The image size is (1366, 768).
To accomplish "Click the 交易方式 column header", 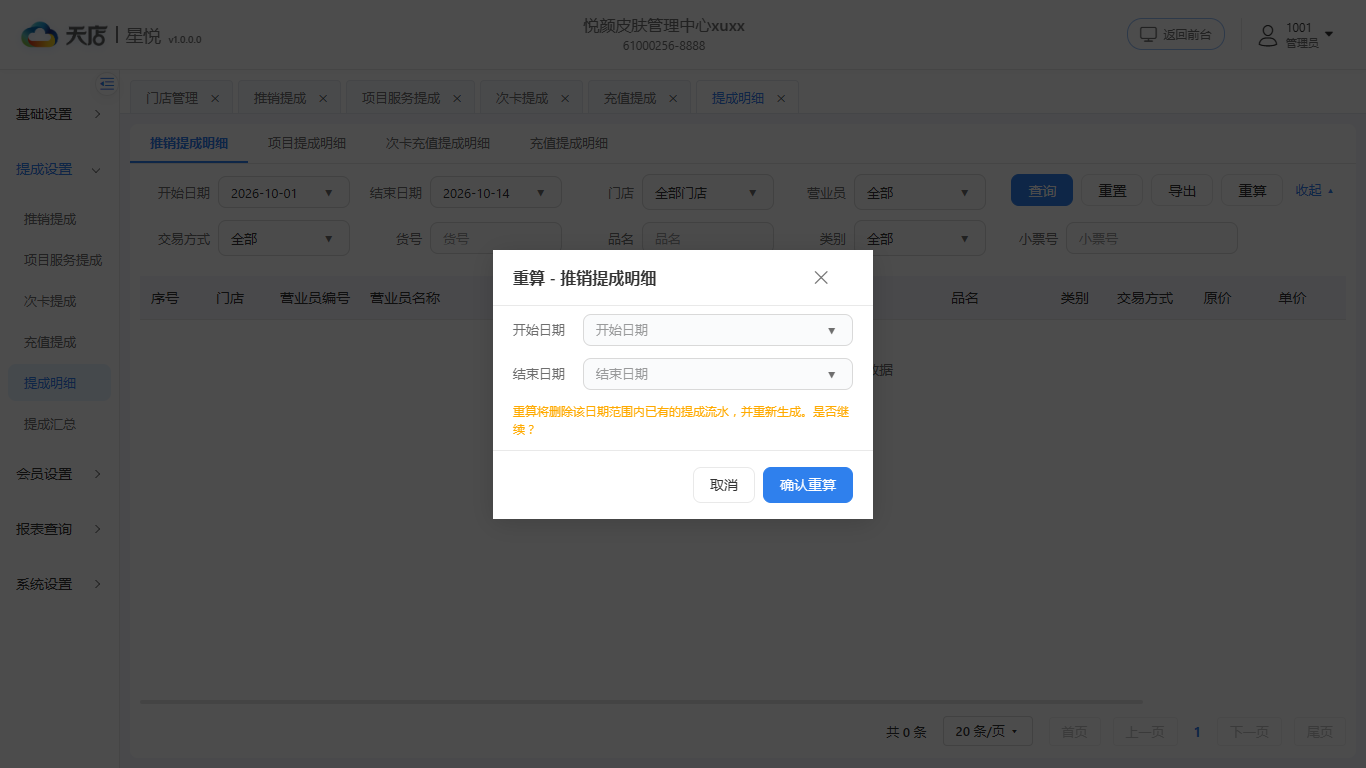I will (1145, 298).
